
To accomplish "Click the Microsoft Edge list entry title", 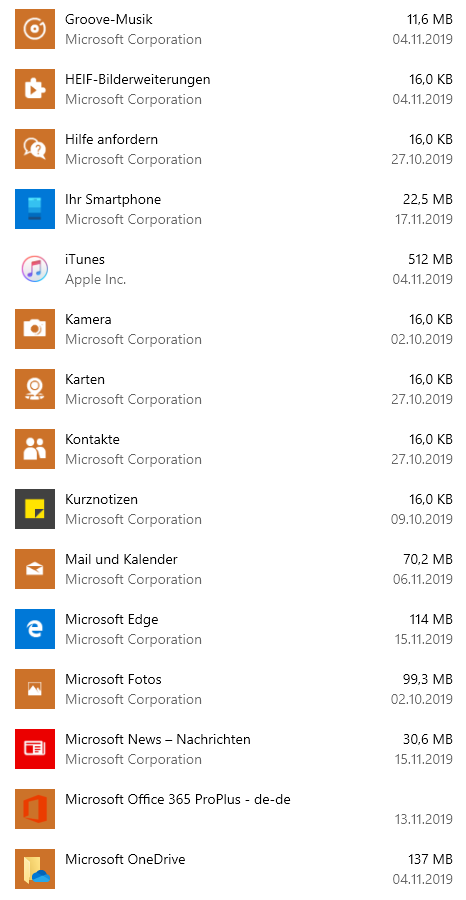I will coord(112,619).
